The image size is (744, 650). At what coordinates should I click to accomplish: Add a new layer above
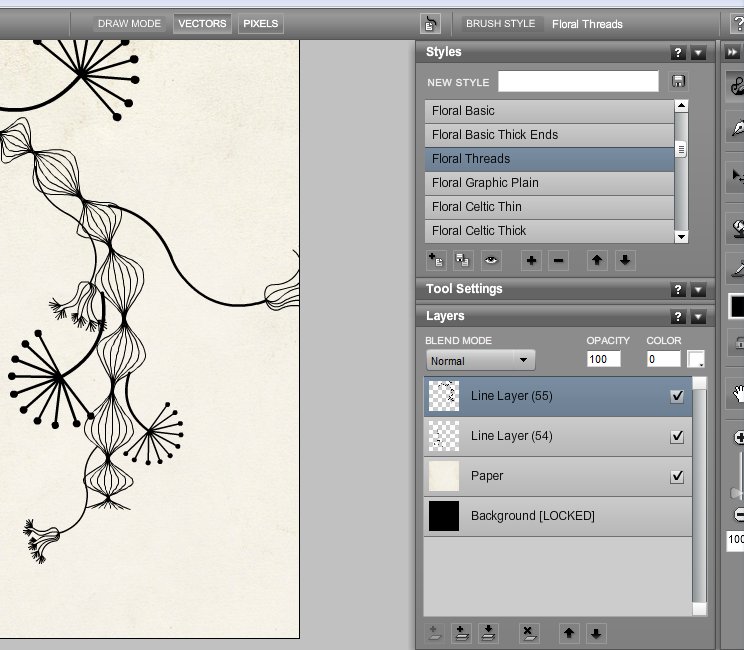461,633
